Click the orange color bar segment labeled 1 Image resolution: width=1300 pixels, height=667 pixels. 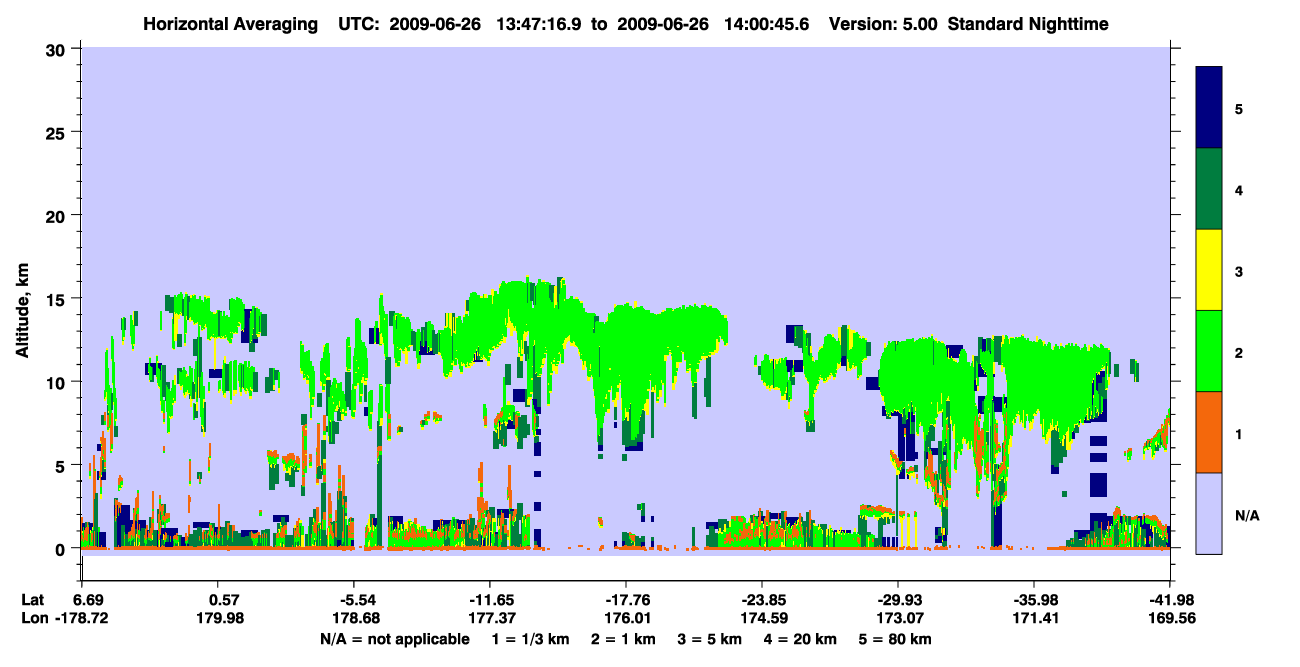click(x=1209, y=432)
